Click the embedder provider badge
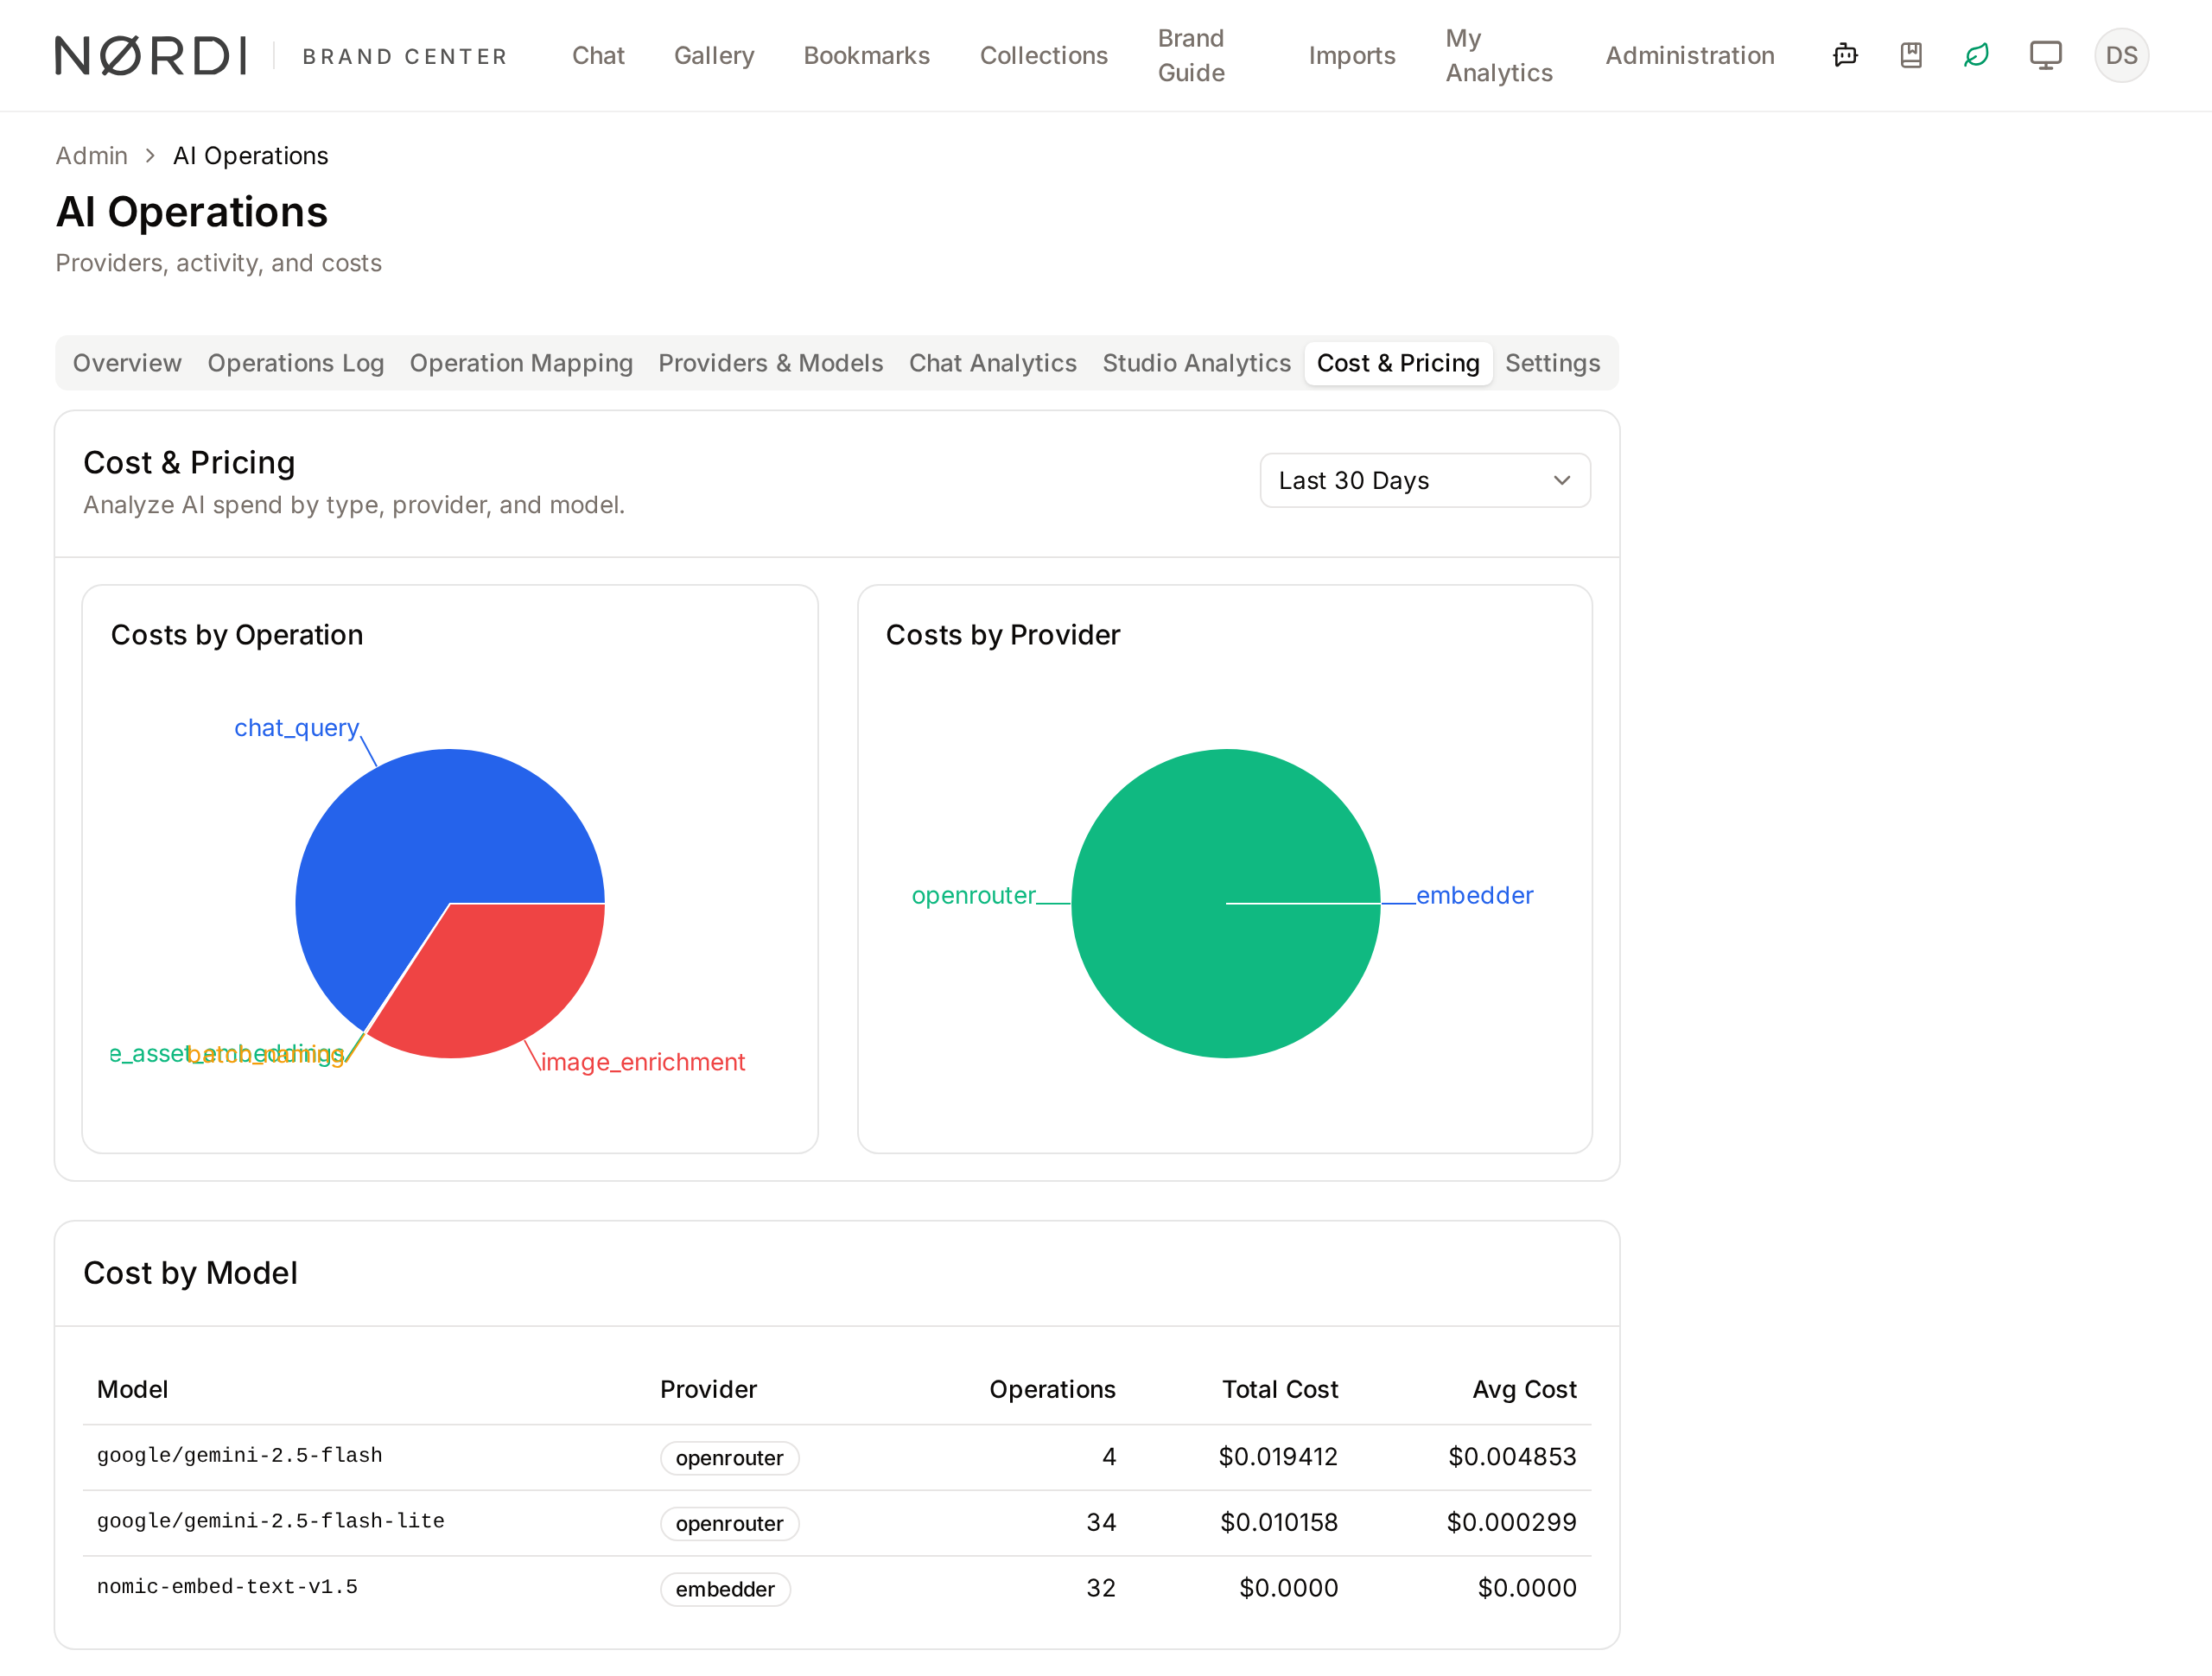2212x1676 pixels. click(x=725, y=1589)
